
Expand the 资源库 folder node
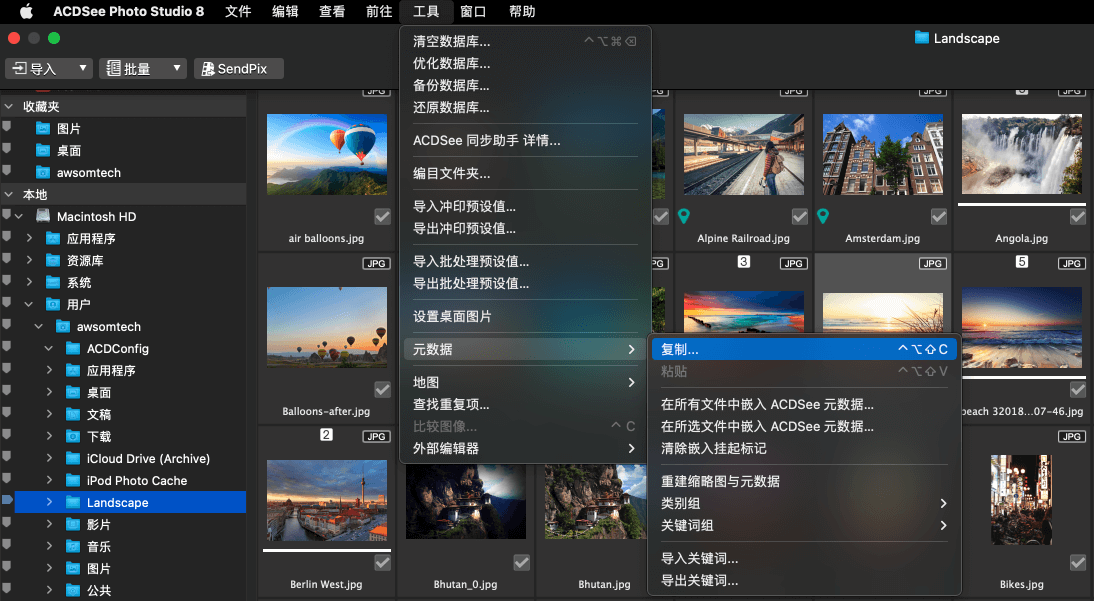[x=29, y=260]
